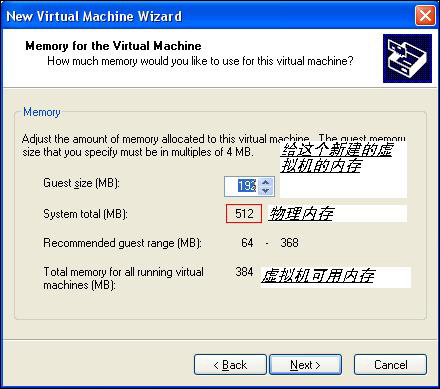
Task: Increase guest size with up spinner arrow
Action: click(266, 182)
